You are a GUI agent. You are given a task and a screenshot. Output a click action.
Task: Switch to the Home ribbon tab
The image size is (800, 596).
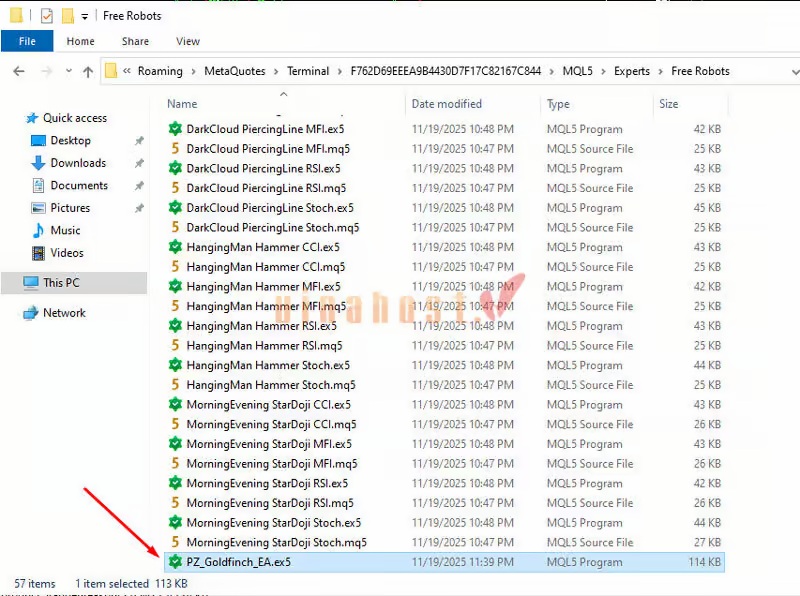pyautogui.click(x=80, y=41)
